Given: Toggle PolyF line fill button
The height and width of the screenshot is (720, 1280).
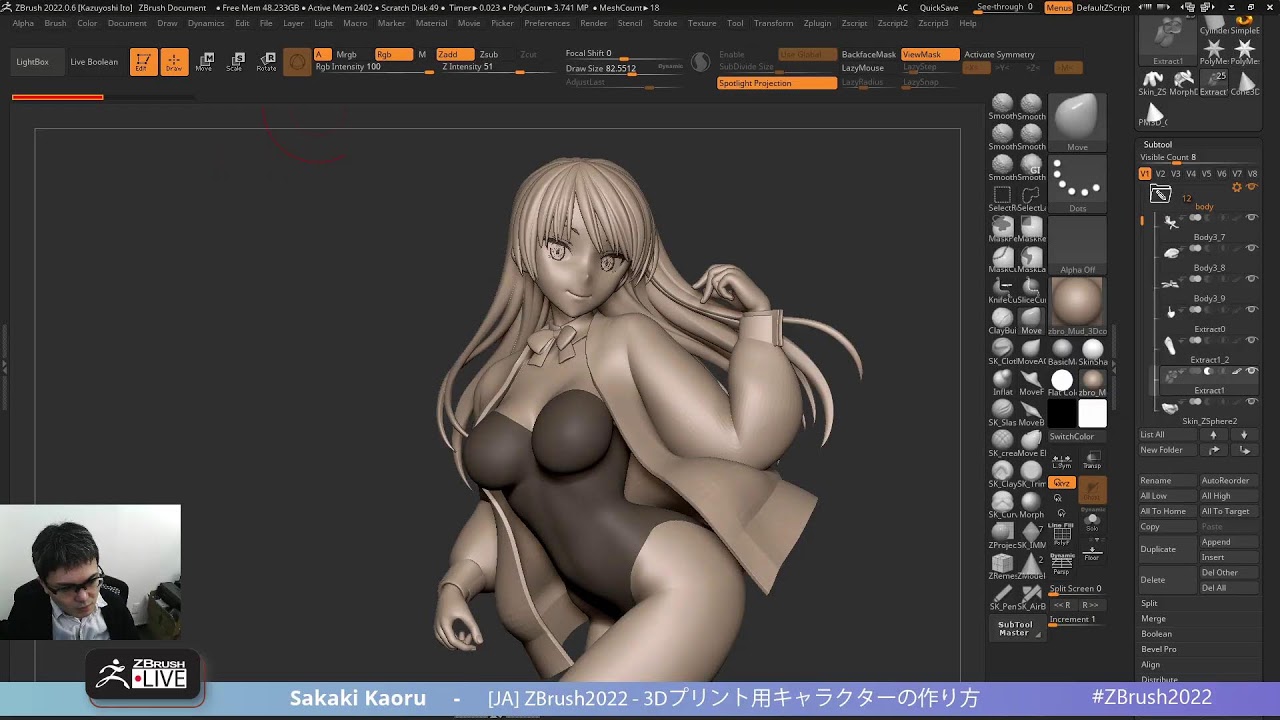Looking at the screenshot, I should (1062, 534).
